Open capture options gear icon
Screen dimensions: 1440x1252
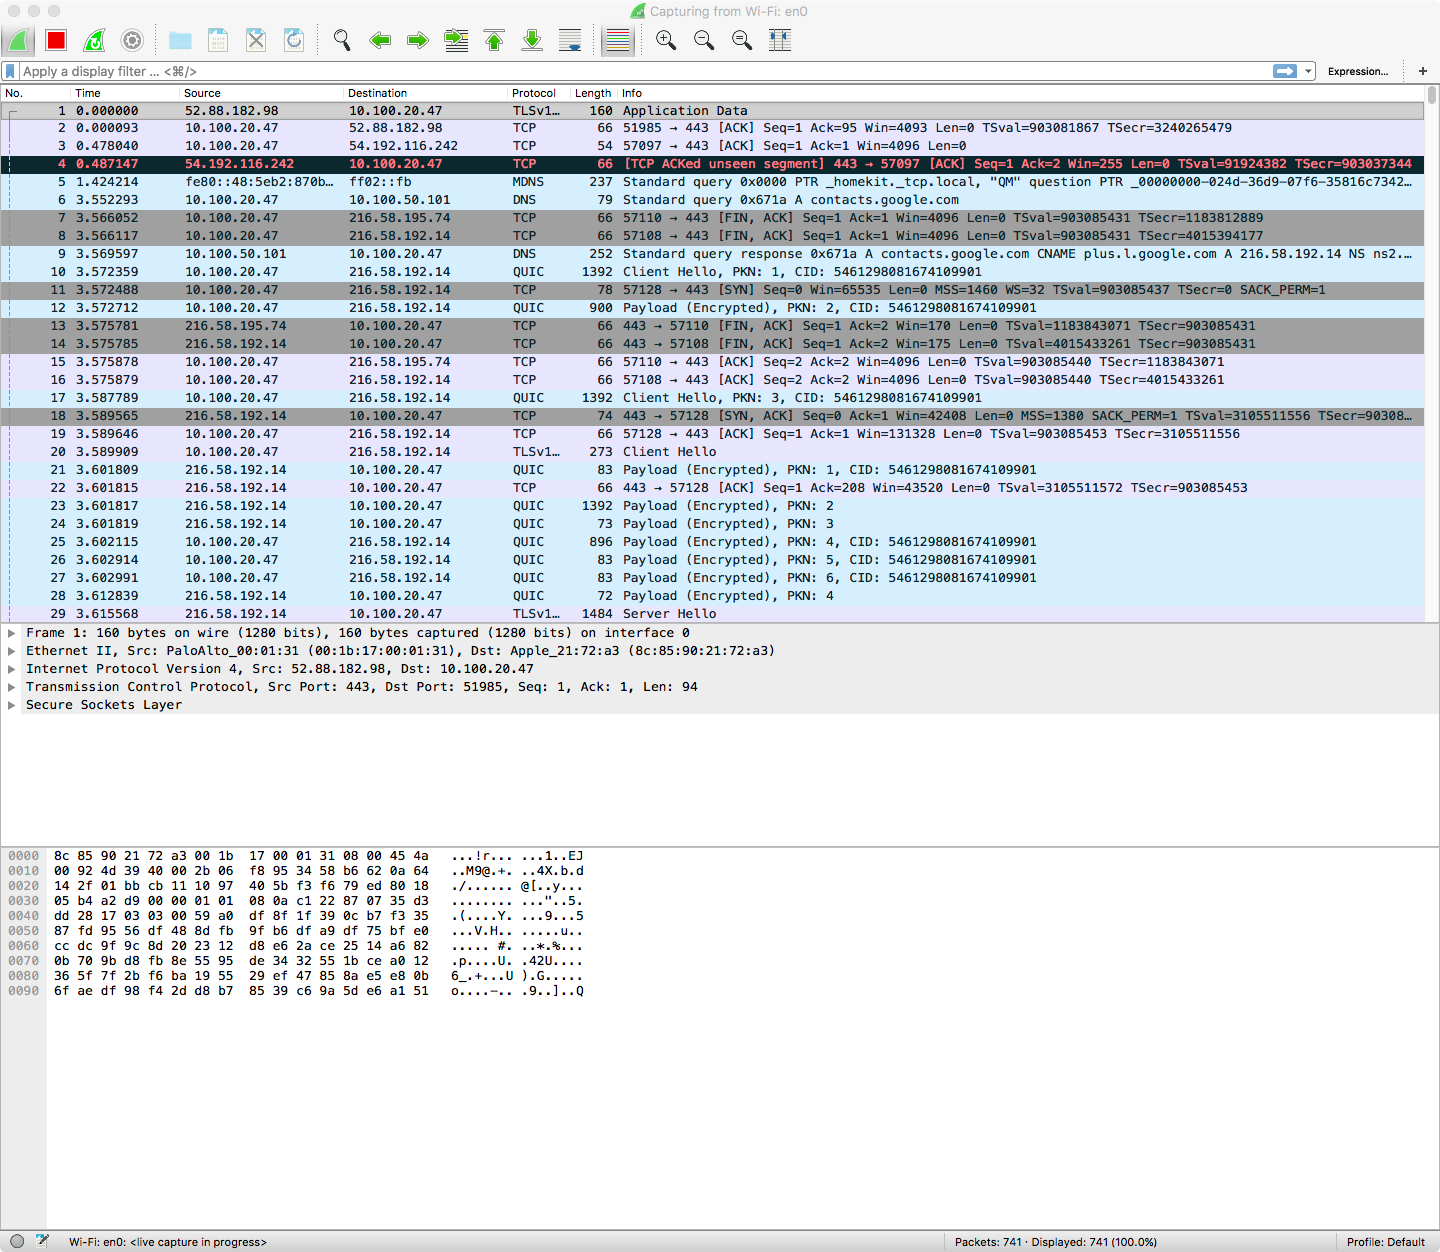coord(132,40)
